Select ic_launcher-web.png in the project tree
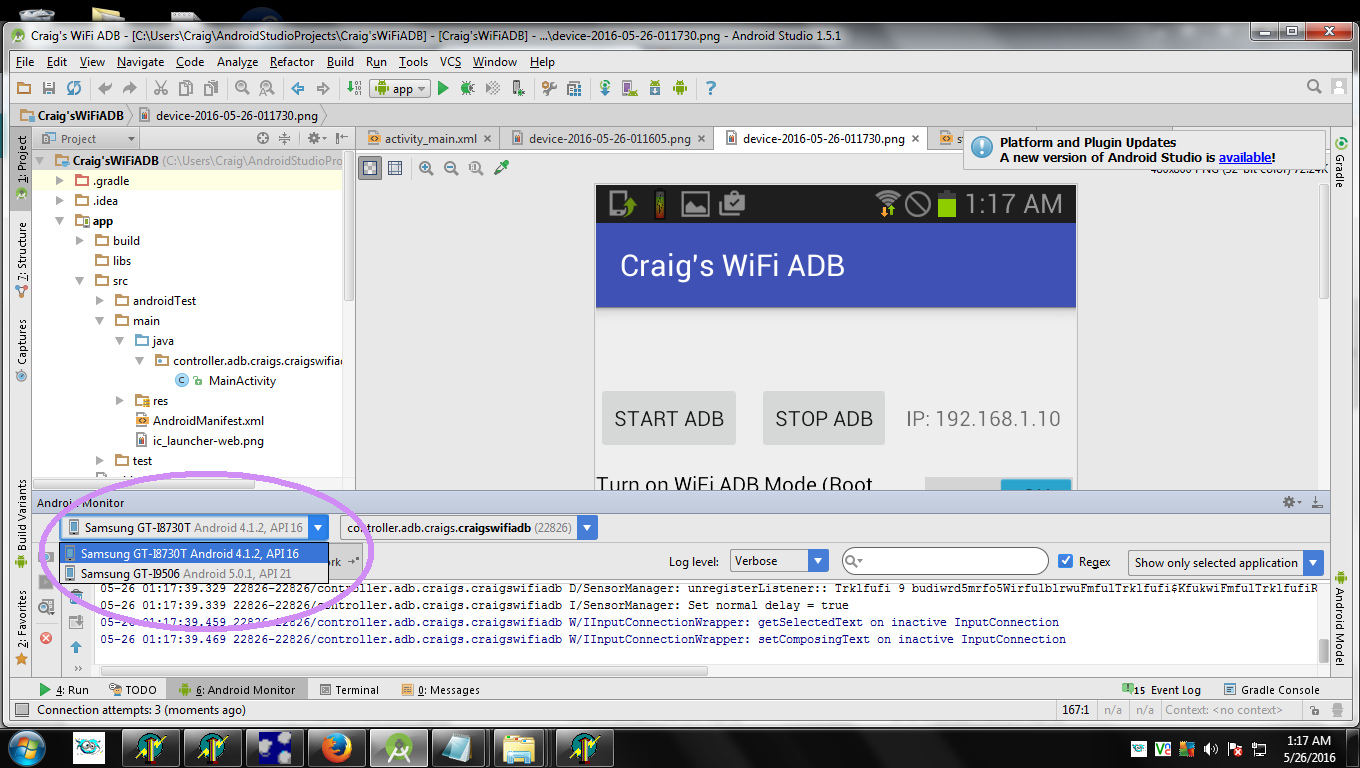 (x=208, y=441)
